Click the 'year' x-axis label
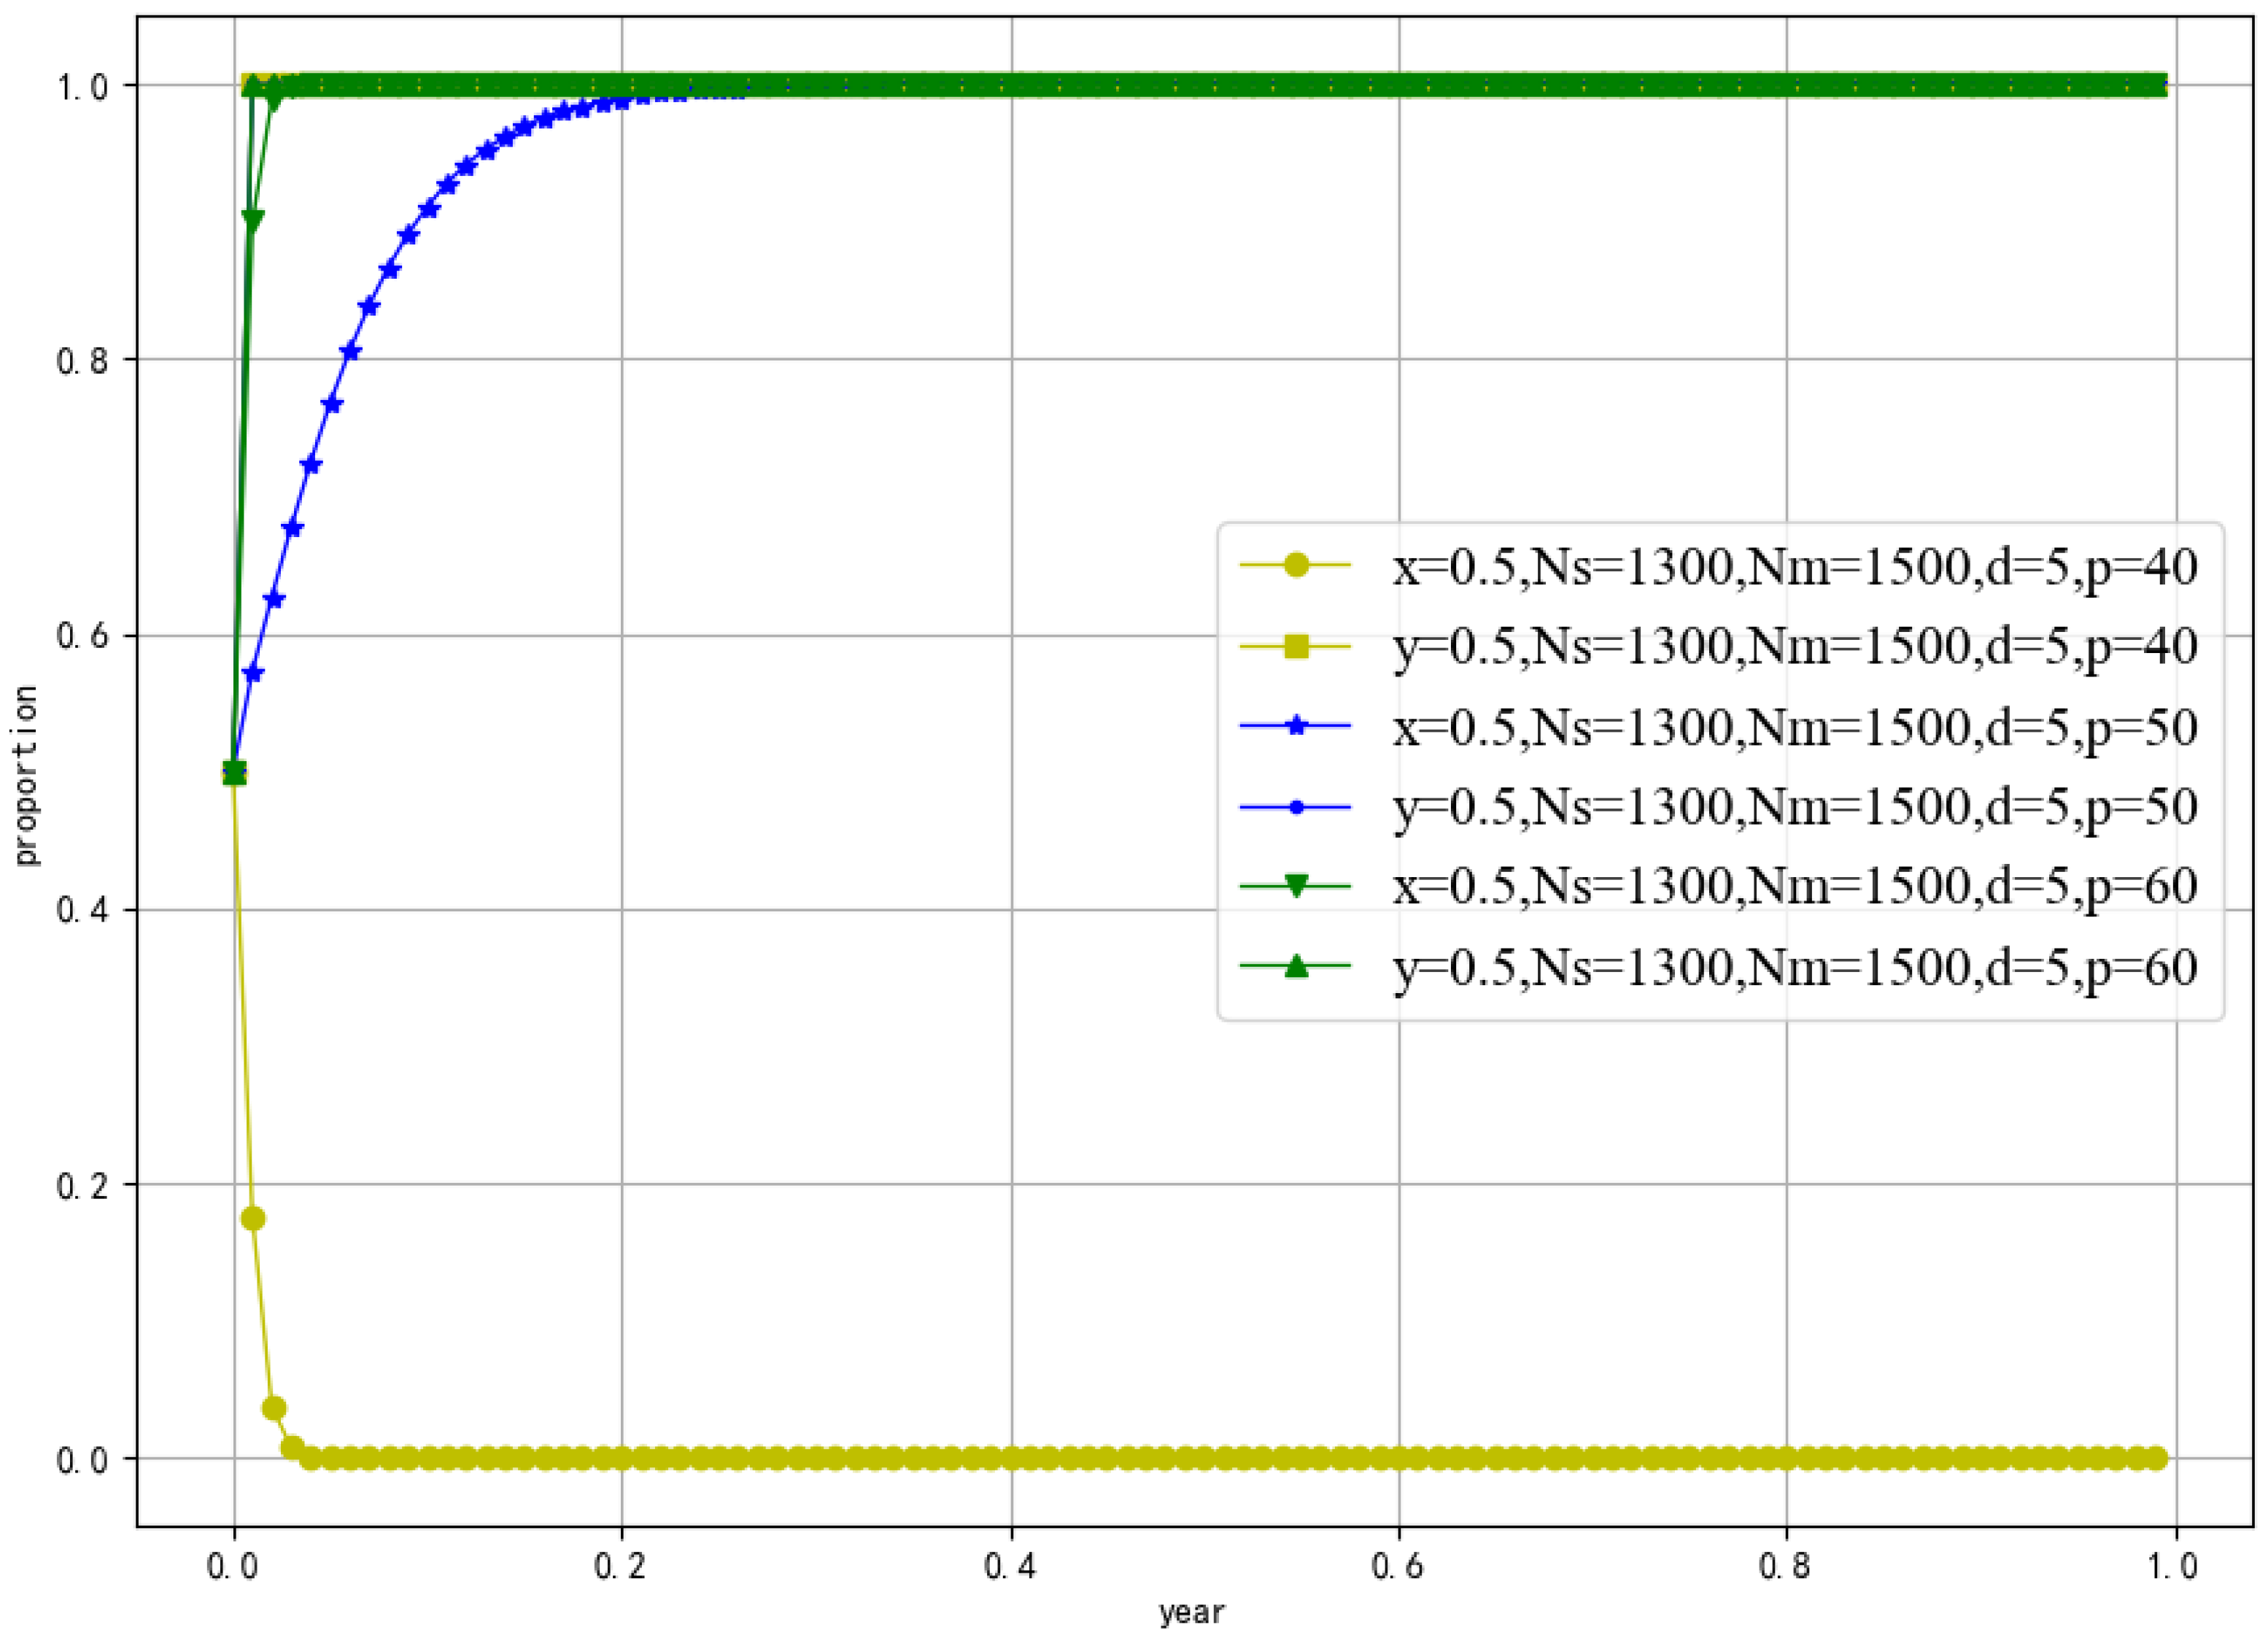2268x1644 pixels. pyautogui.click(x=1191, y=1613)
